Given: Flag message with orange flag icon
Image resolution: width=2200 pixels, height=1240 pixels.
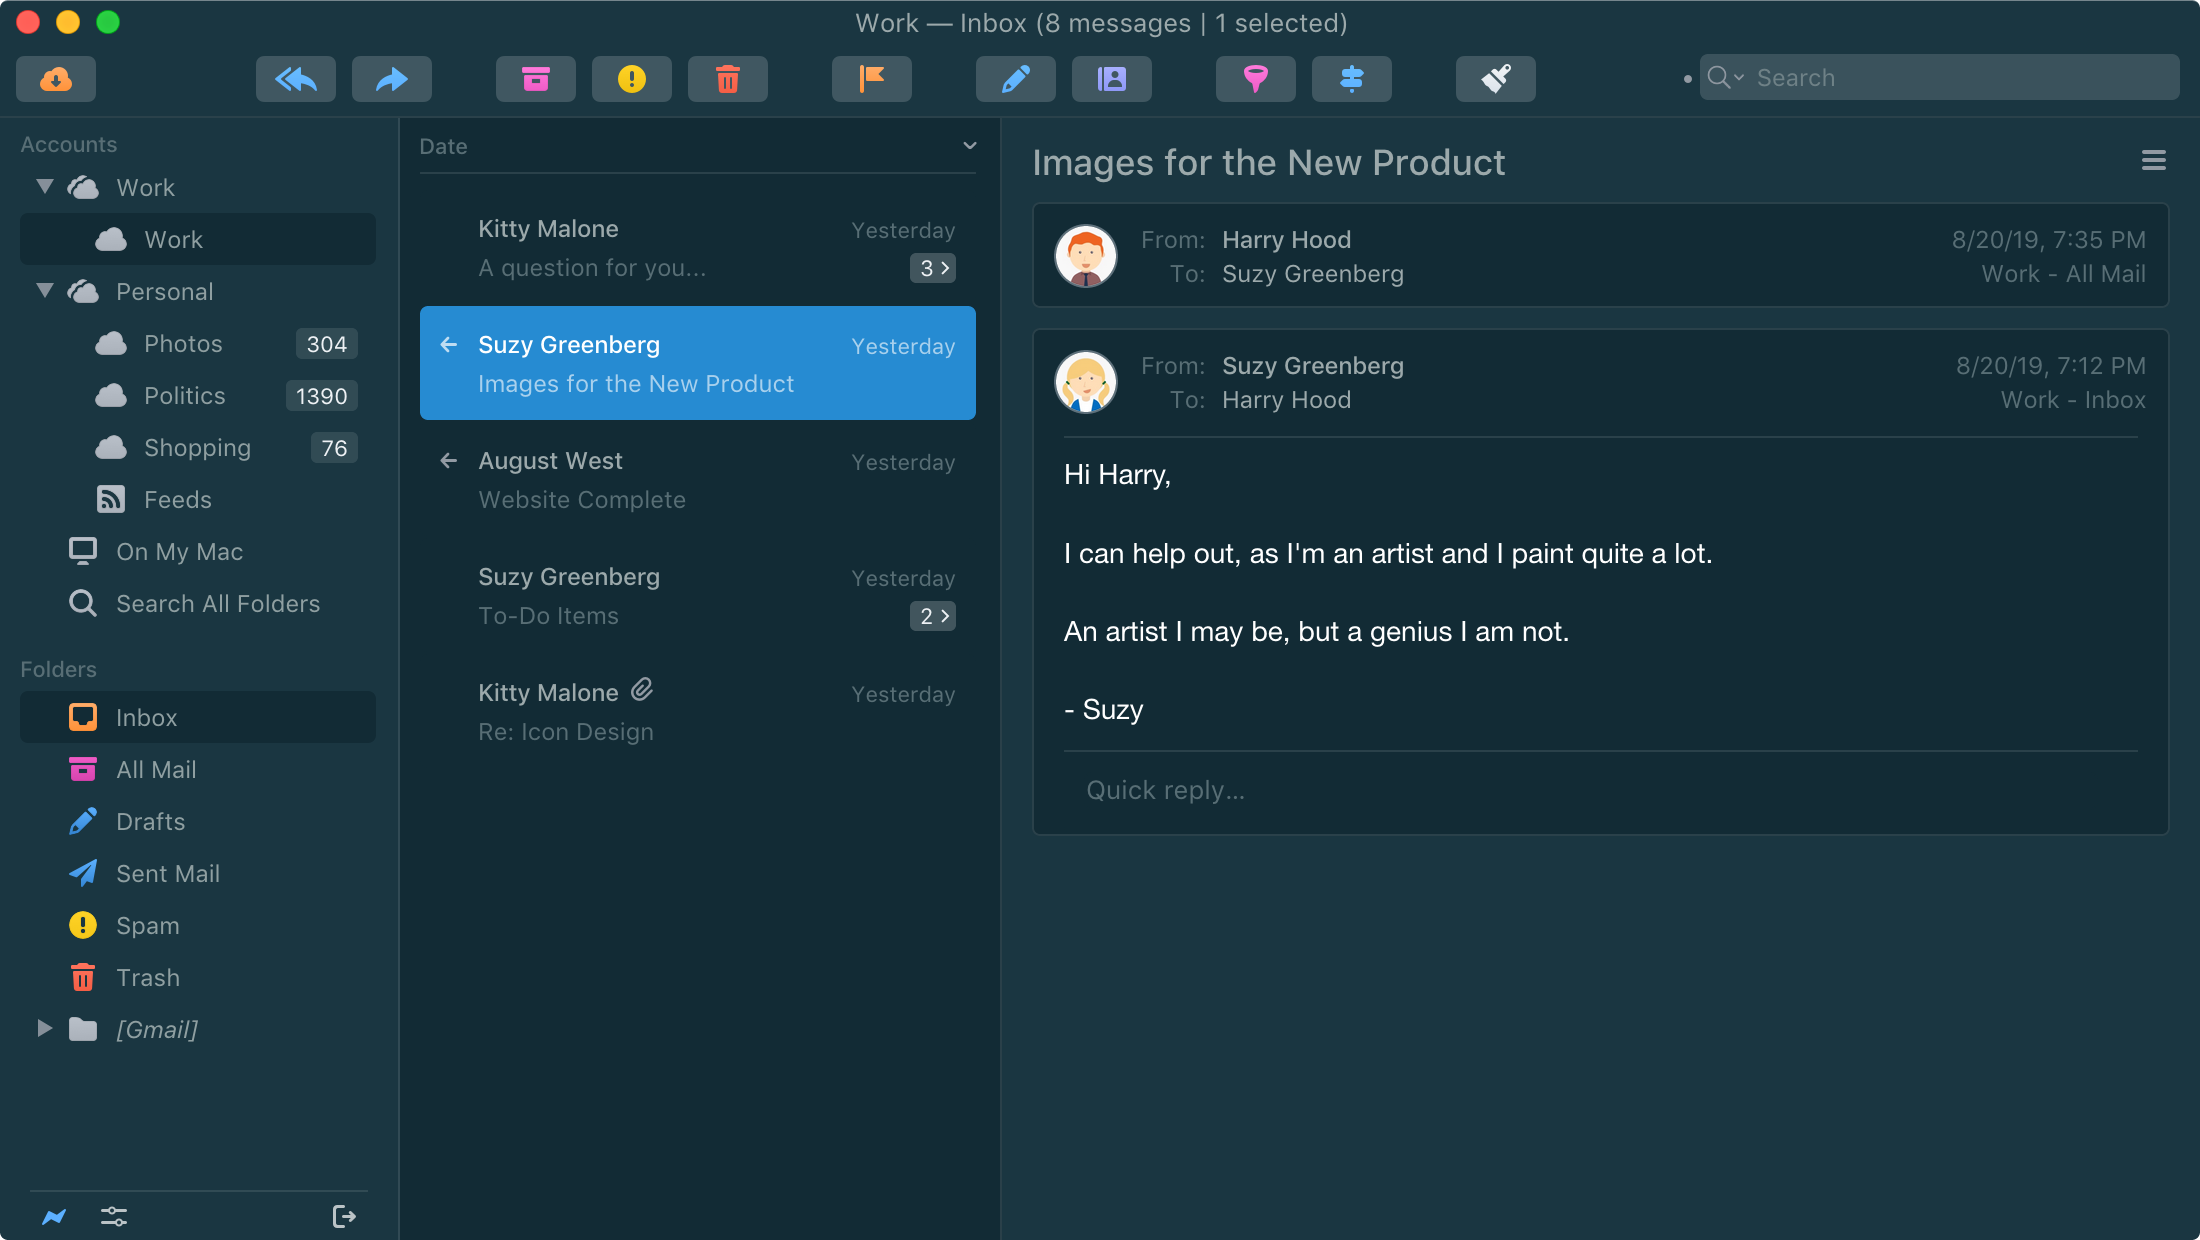Looking at the screenshot, I should pos(872,79).
